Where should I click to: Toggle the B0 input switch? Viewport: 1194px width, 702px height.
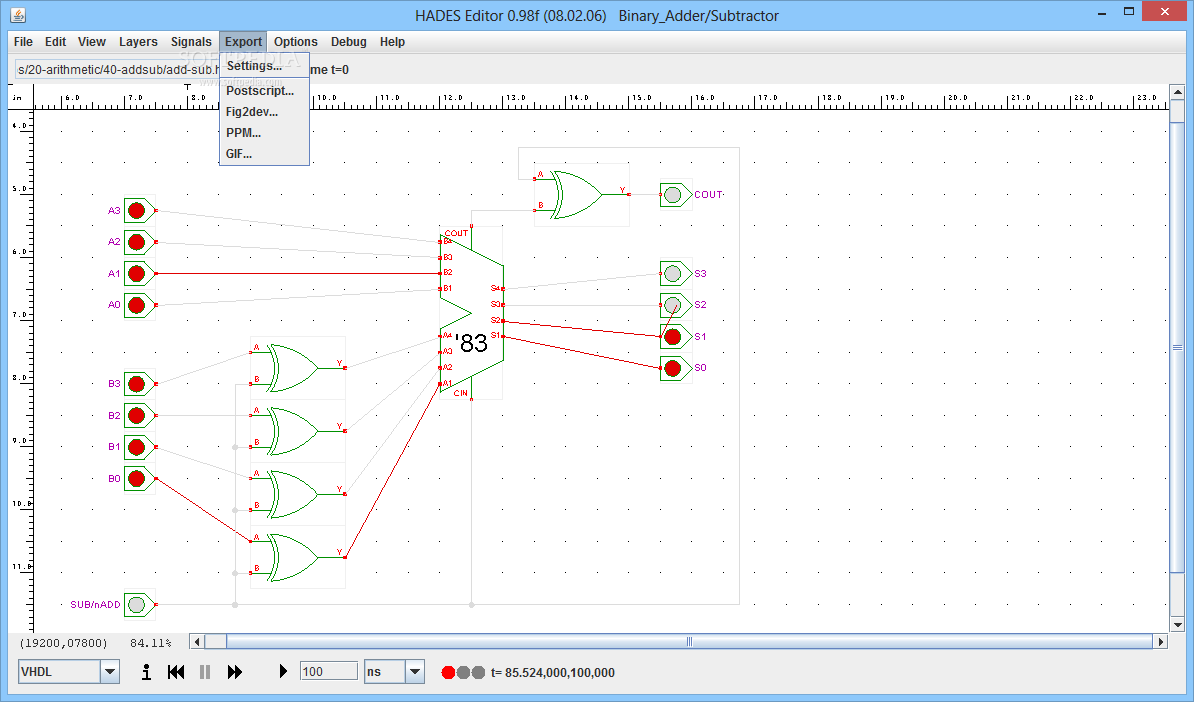(x=136, y=479)
